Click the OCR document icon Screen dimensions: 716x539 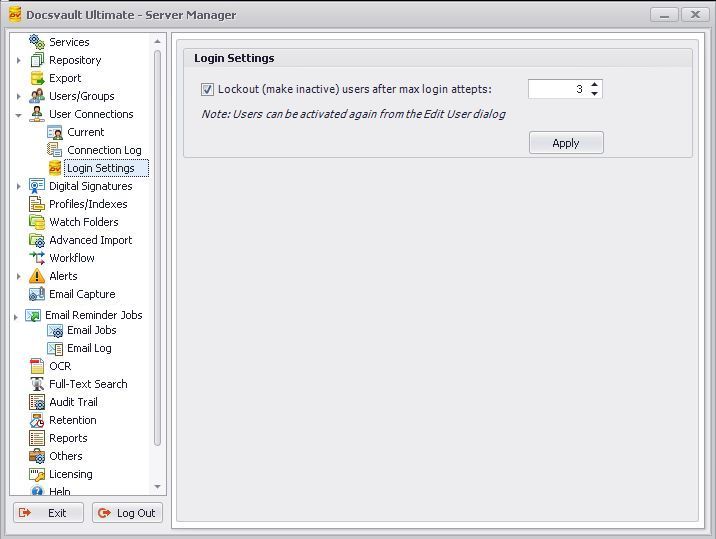click(x=37, y=366)
